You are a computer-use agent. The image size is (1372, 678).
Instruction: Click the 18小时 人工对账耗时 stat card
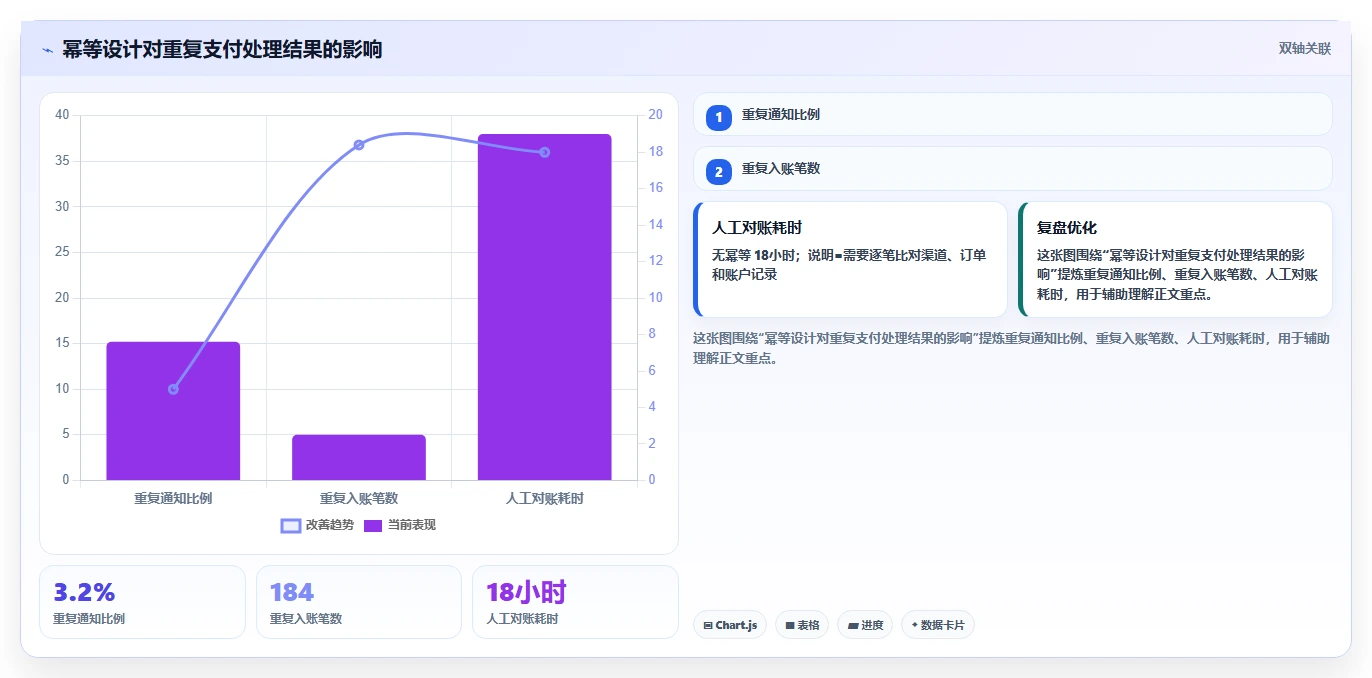(x=575, y=602)
